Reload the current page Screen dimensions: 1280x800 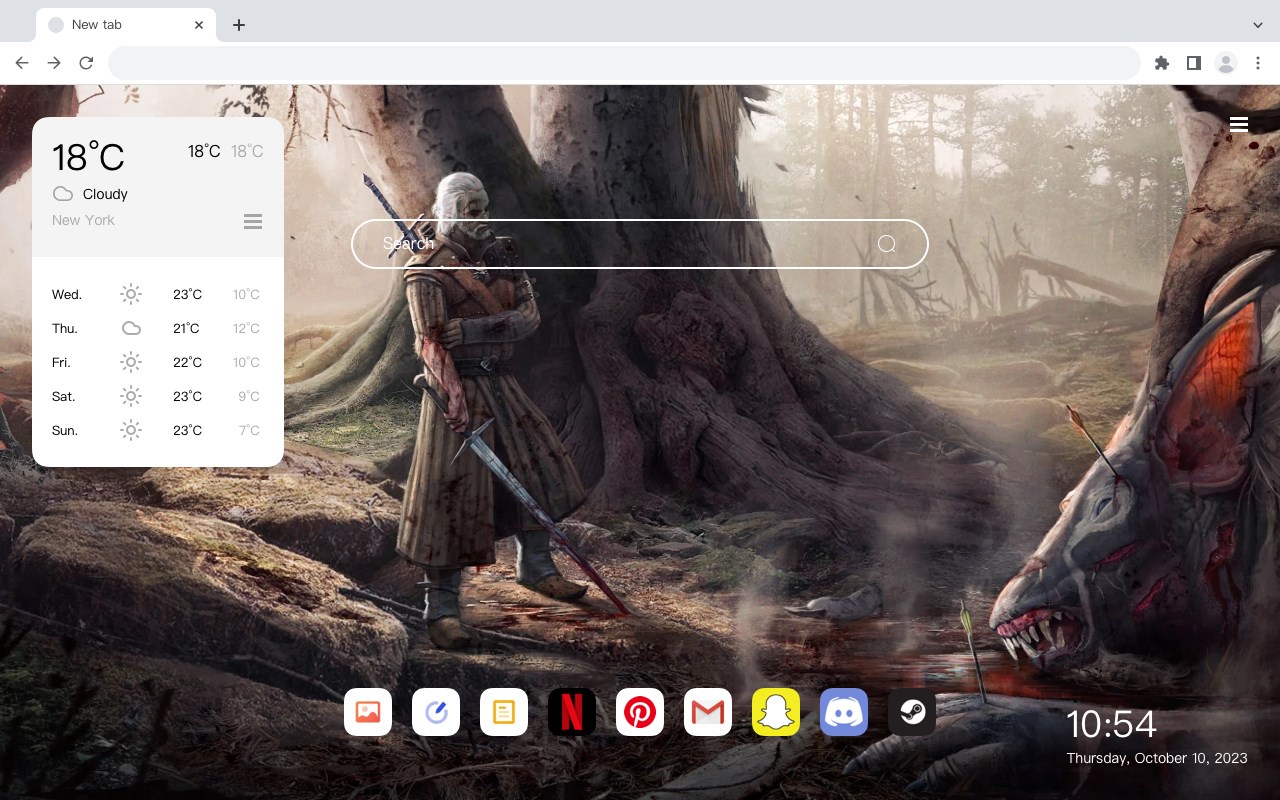pyautogui.click(x=86, y=63)
